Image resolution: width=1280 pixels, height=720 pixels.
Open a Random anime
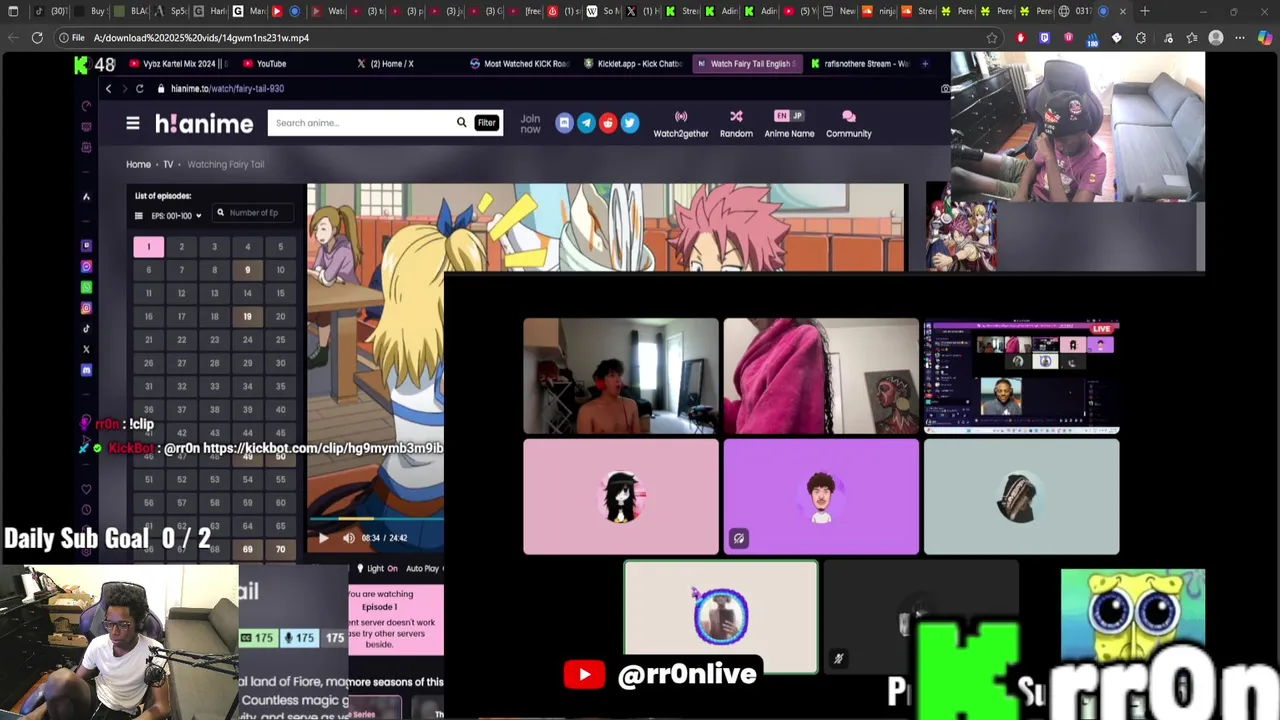pyautogui.click(x=736, y=124)
